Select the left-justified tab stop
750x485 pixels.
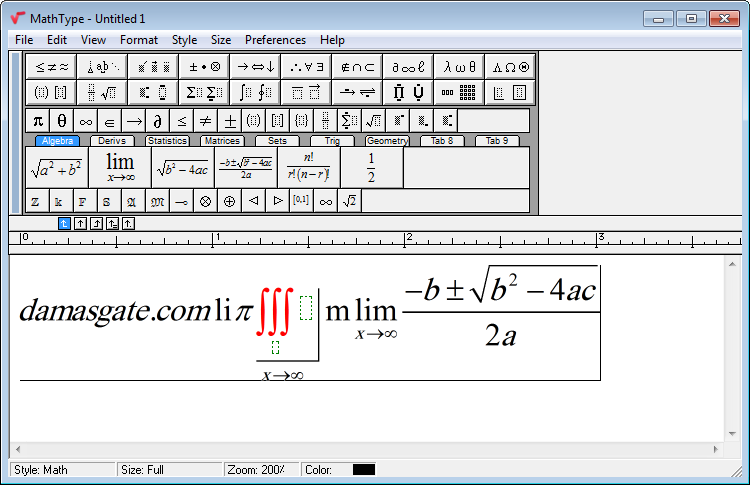point(64,223)
